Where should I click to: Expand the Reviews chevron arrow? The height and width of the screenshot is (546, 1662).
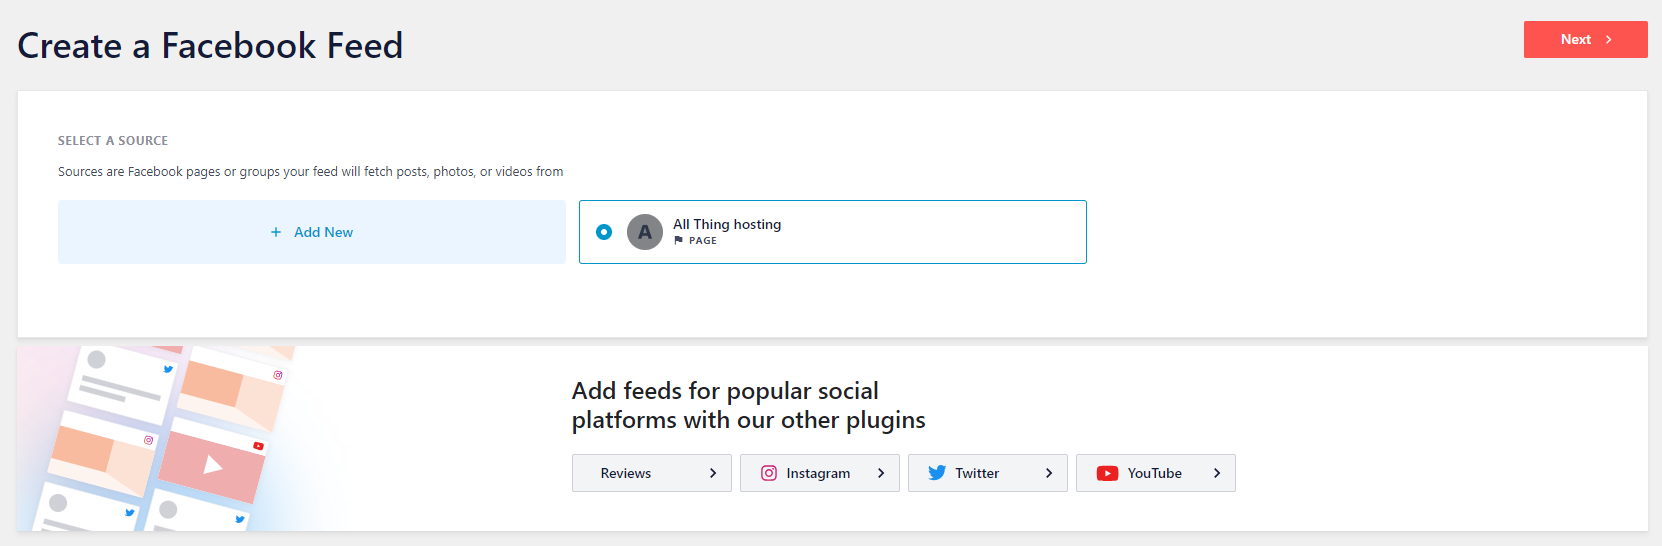(713, 473)
